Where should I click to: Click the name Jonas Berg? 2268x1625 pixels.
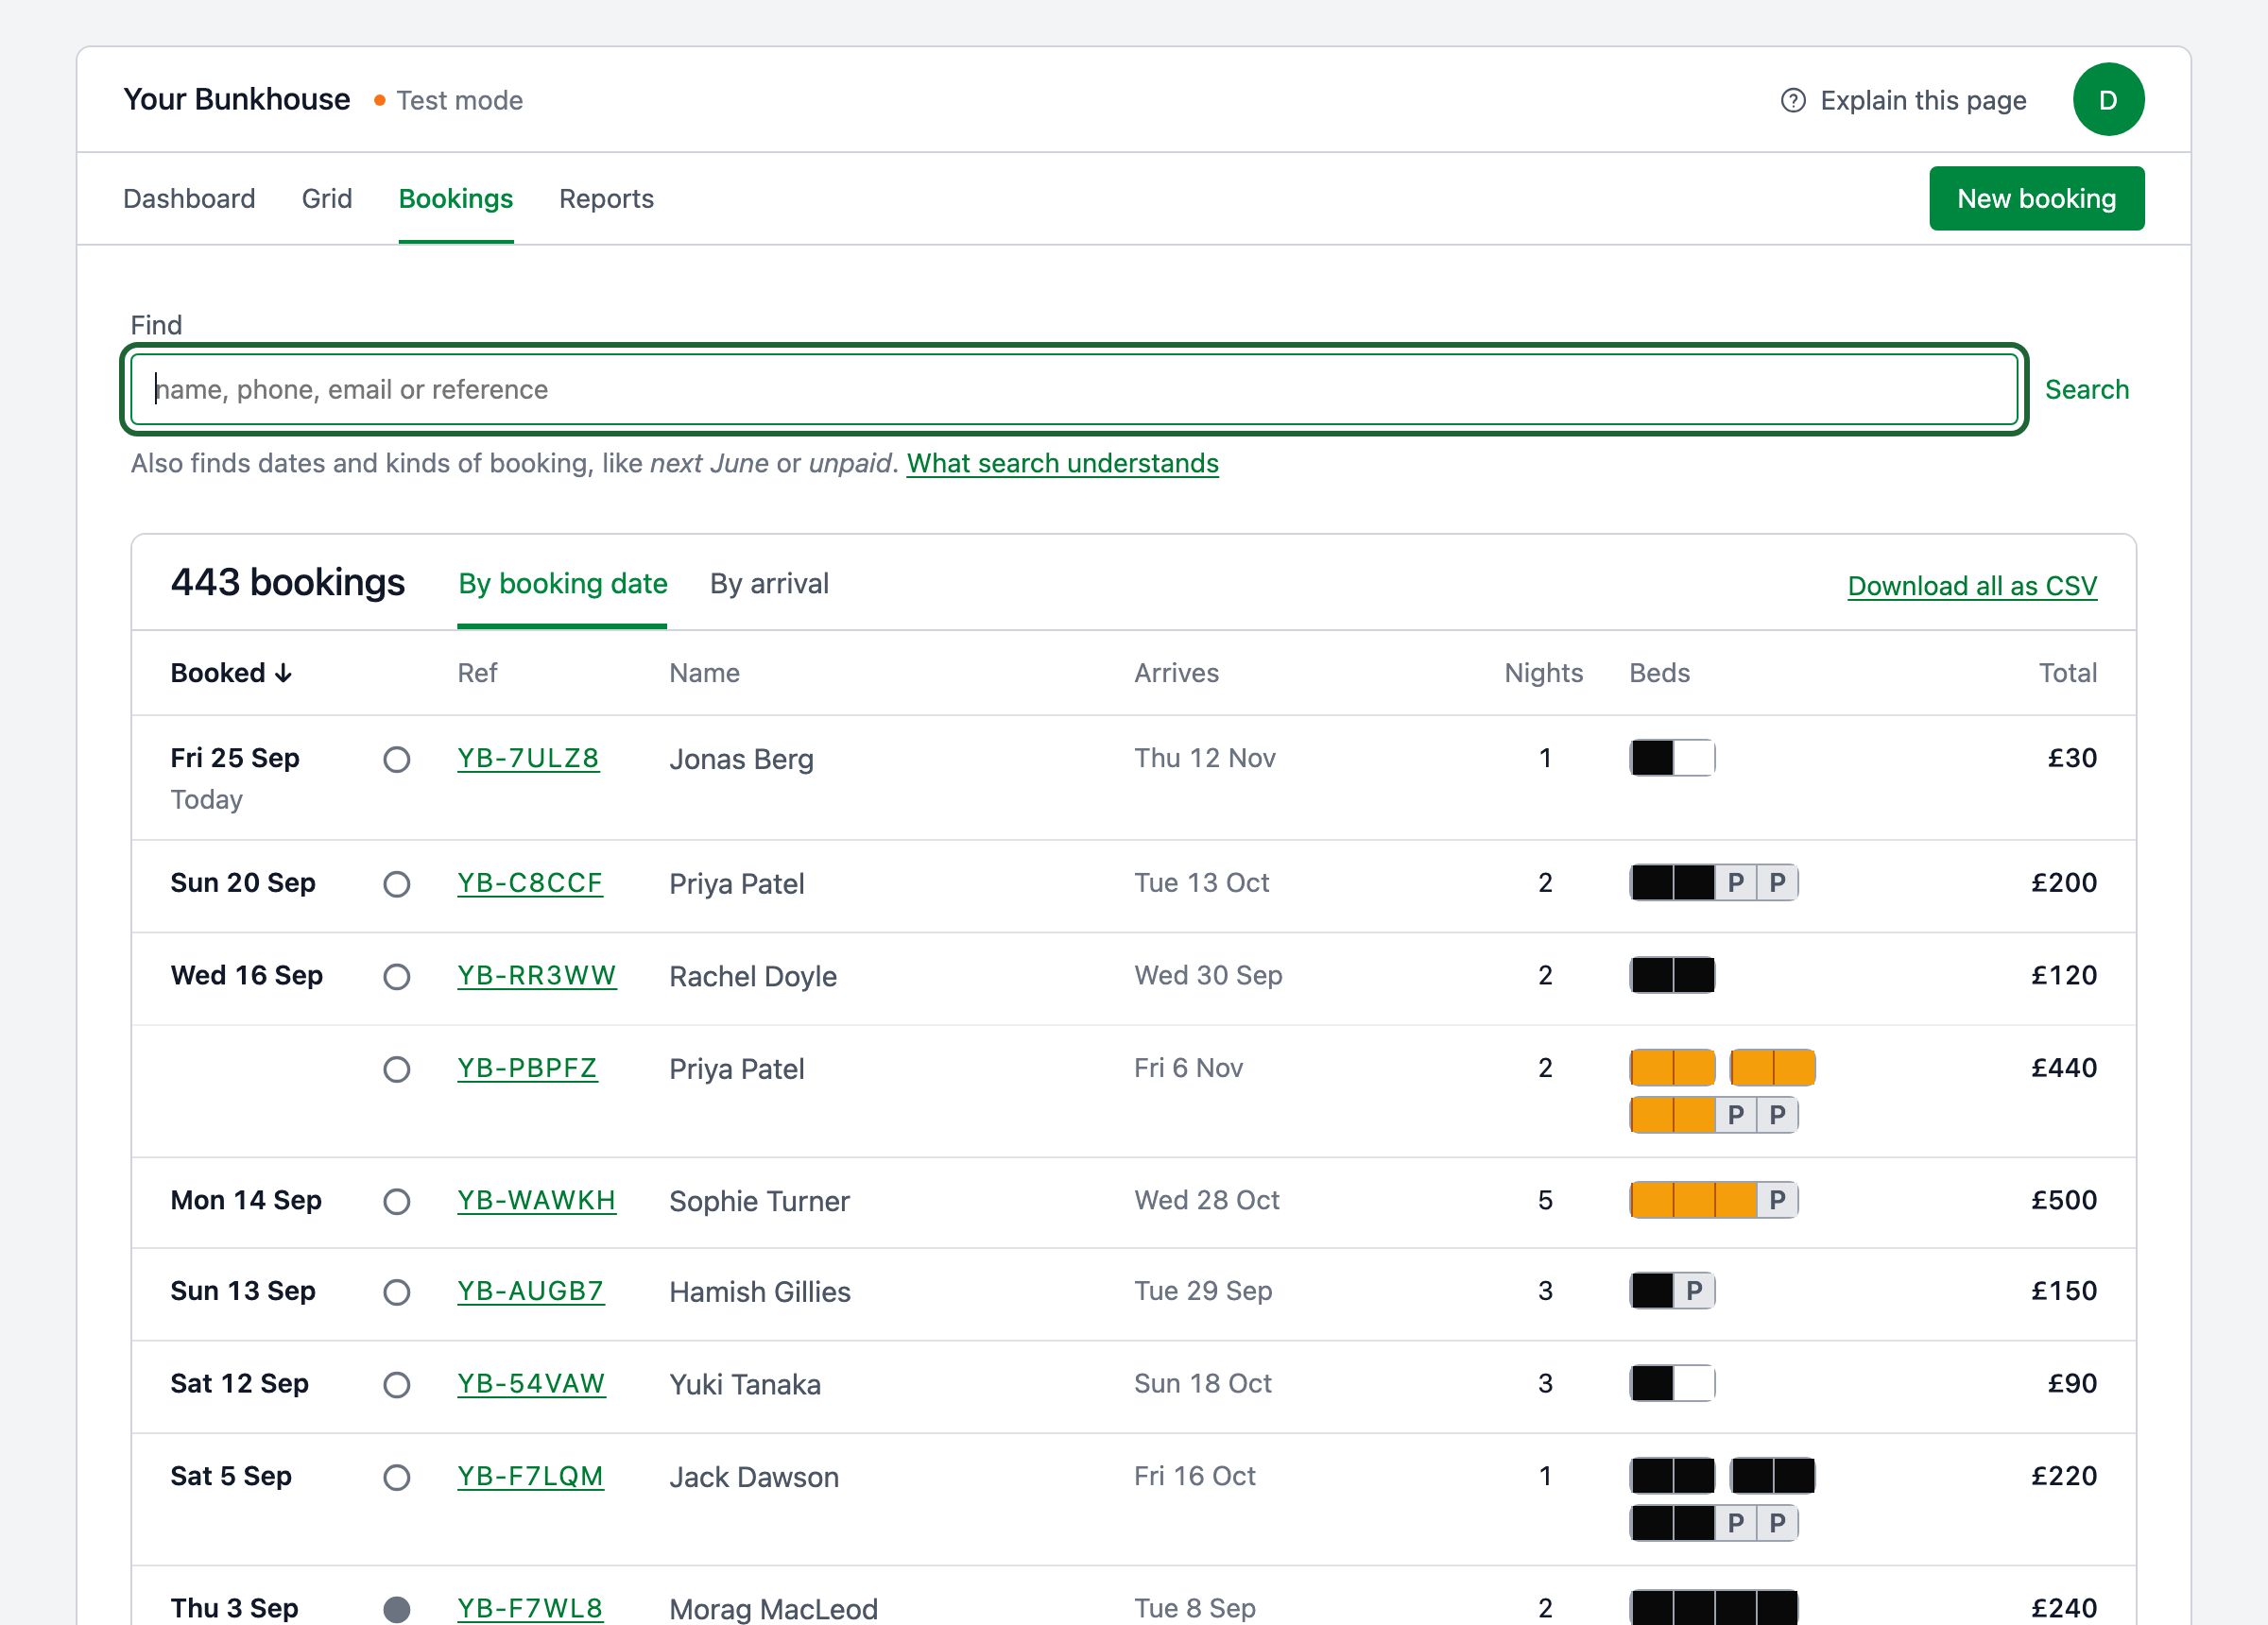pos(741,759)
